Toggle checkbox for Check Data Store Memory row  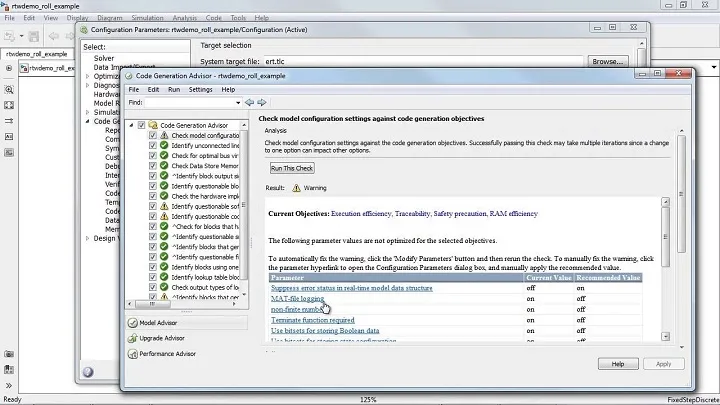[x=152, y=165]
